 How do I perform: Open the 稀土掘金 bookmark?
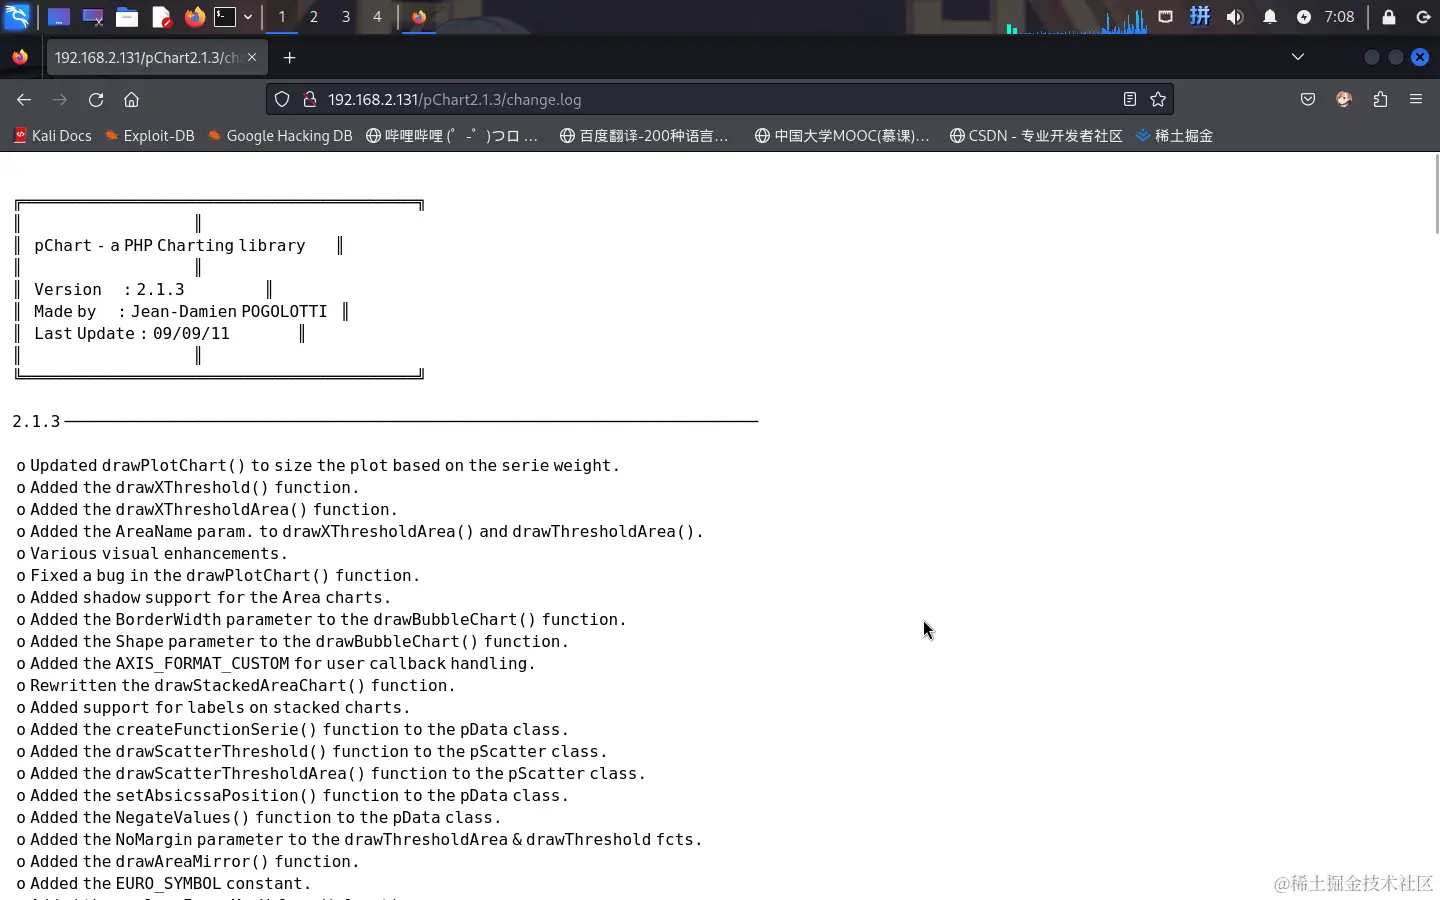click(1174, 136)
